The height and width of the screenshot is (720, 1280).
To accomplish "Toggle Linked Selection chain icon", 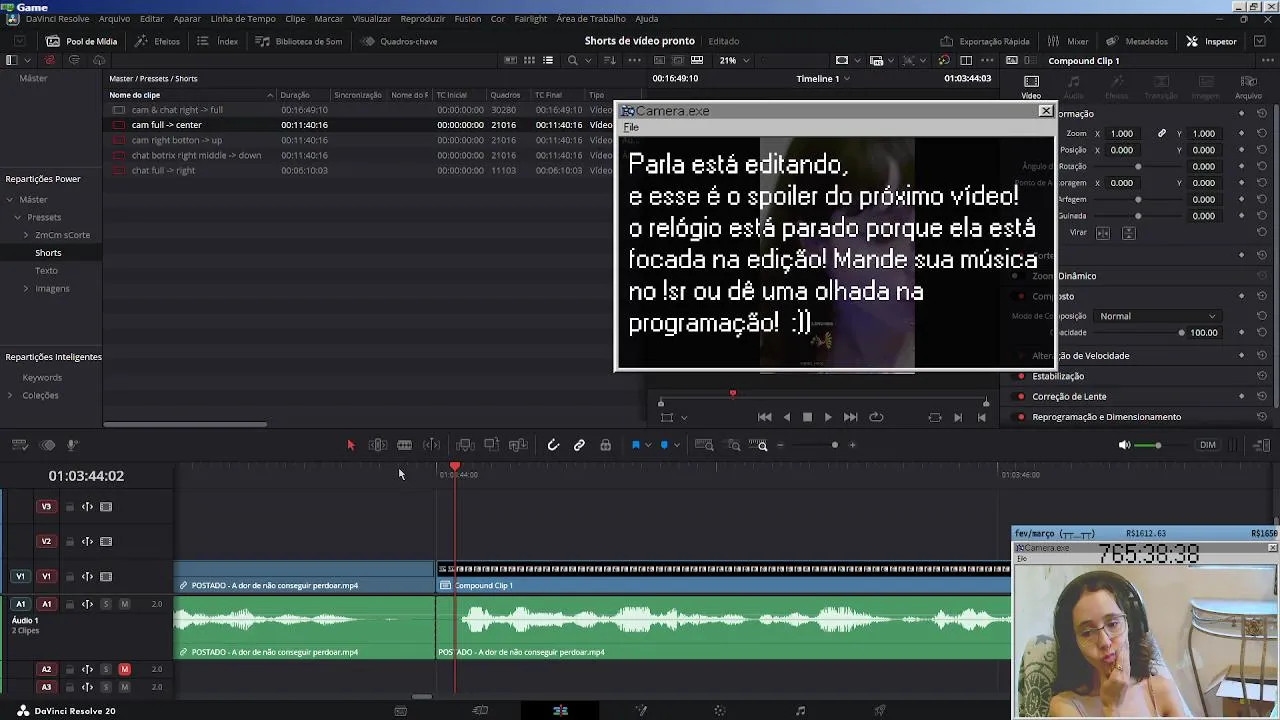I will 579,445.
